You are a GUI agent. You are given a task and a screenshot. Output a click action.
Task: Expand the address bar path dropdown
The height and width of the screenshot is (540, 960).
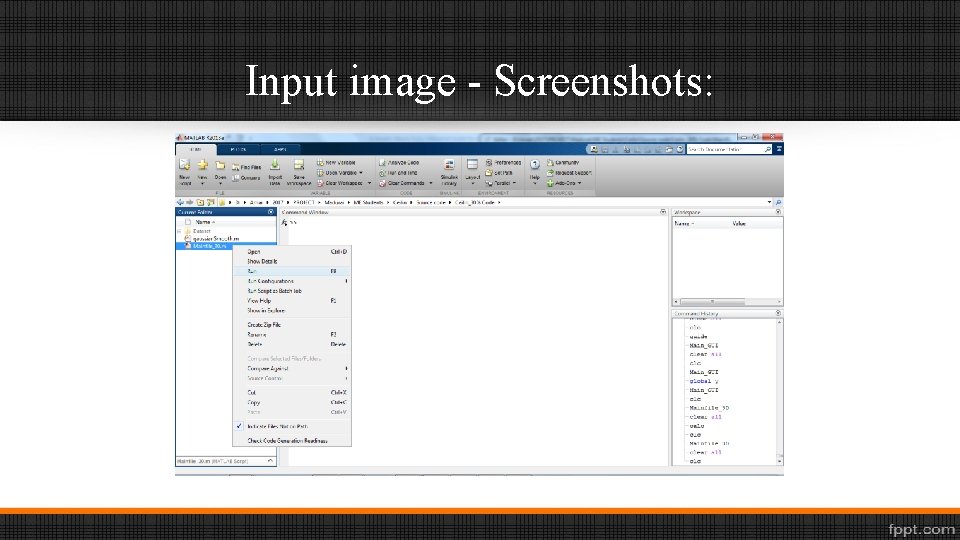(x=770, y=202)
